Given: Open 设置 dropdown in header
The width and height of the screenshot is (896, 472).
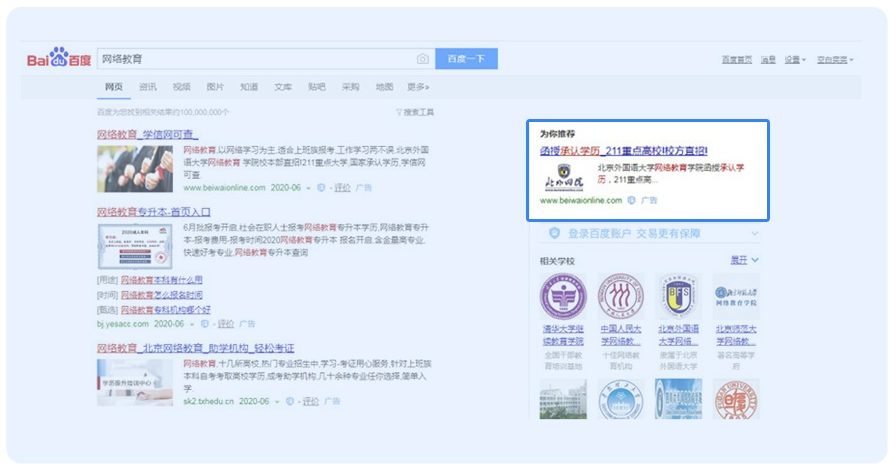Looking at the screenshot, I should (795, 59).
